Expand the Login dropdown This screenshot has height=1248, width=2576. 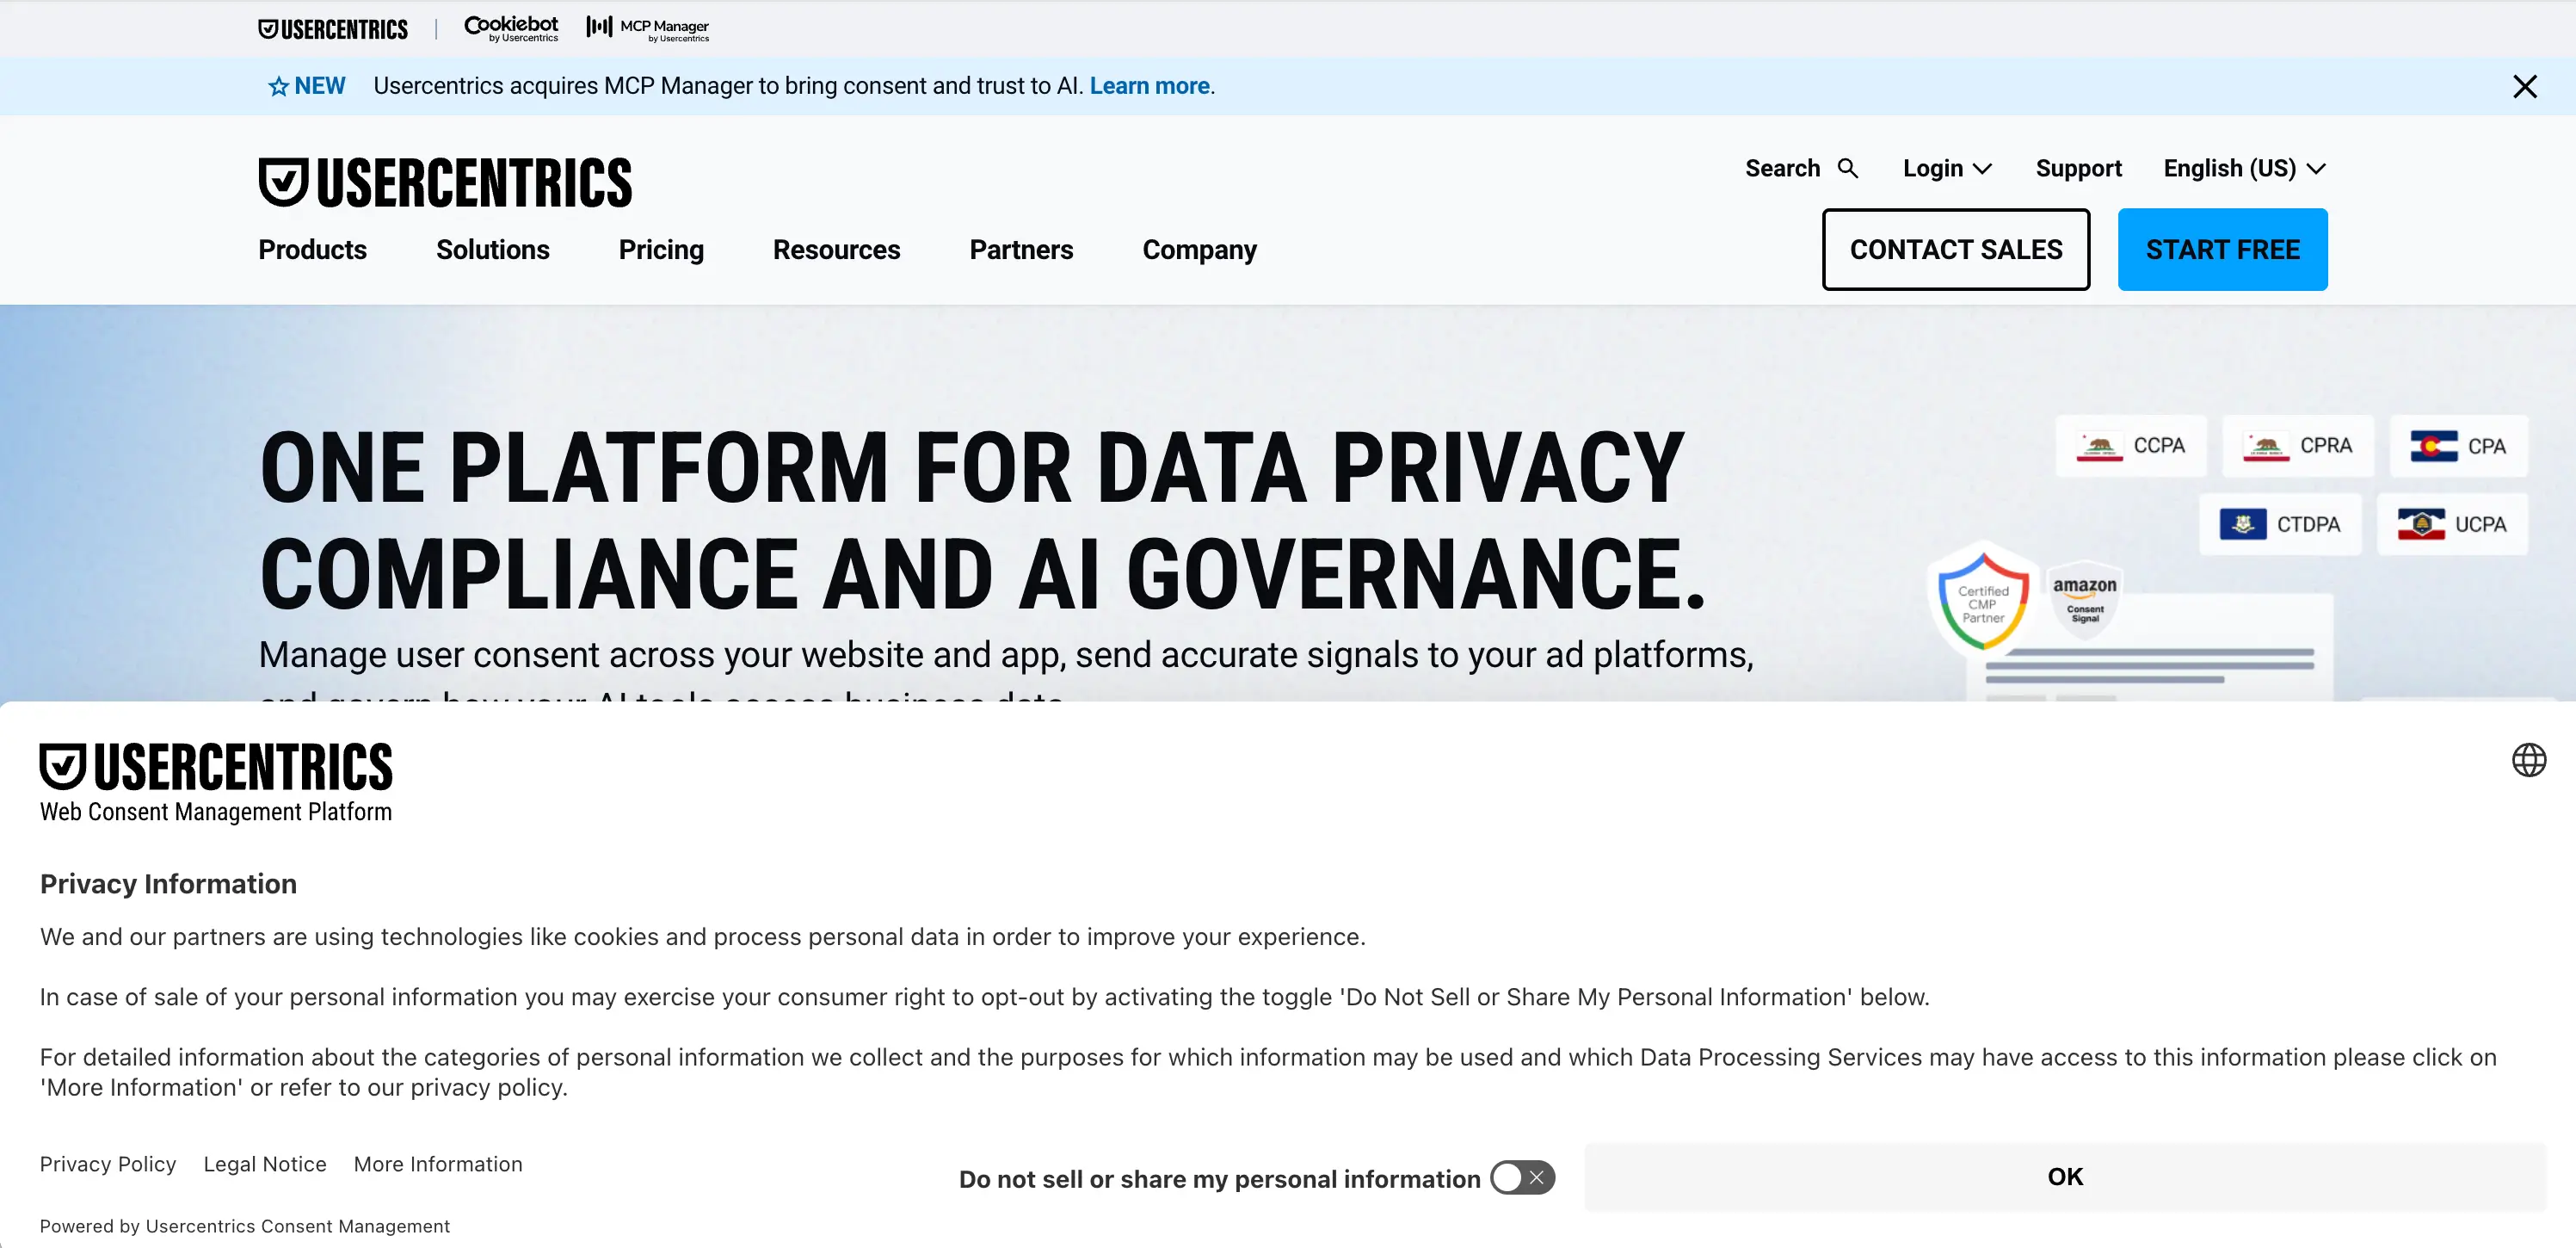coord(1947,168)
